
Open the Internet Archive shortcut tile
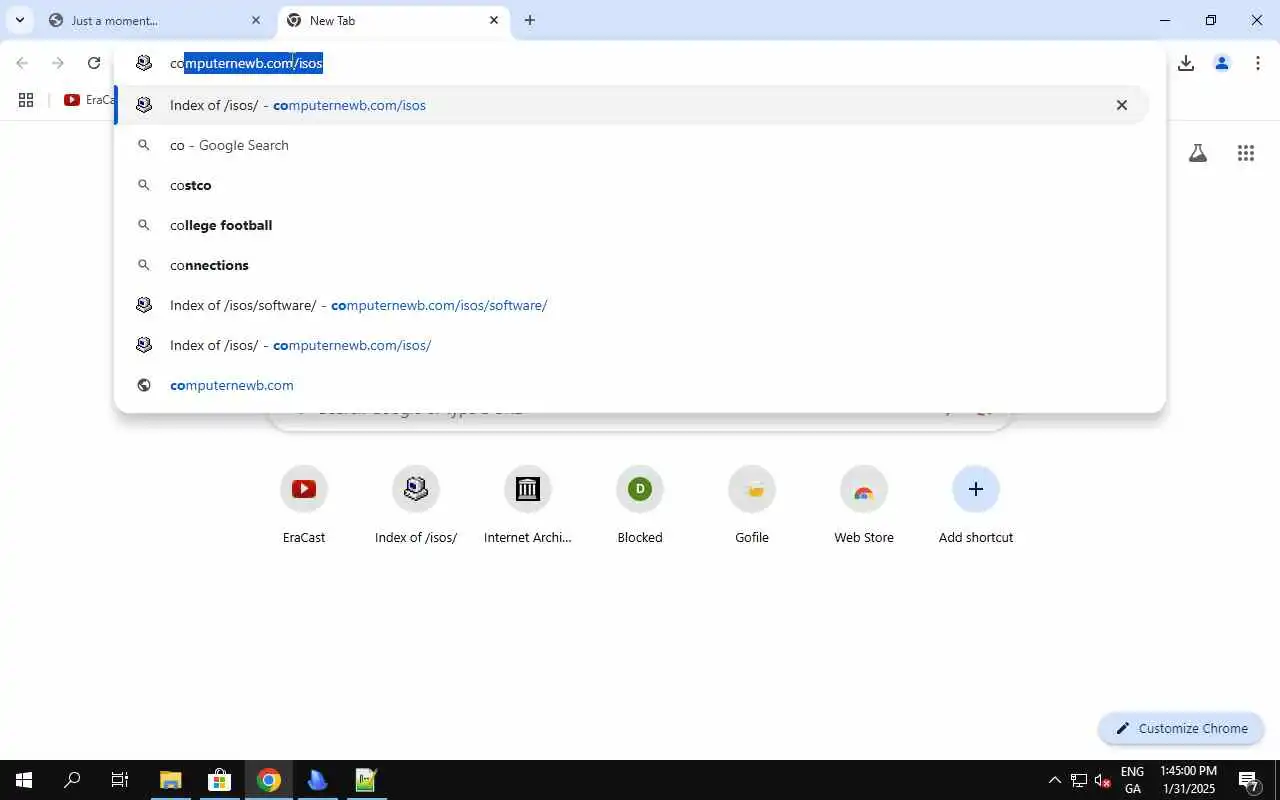tap(528, 505)
